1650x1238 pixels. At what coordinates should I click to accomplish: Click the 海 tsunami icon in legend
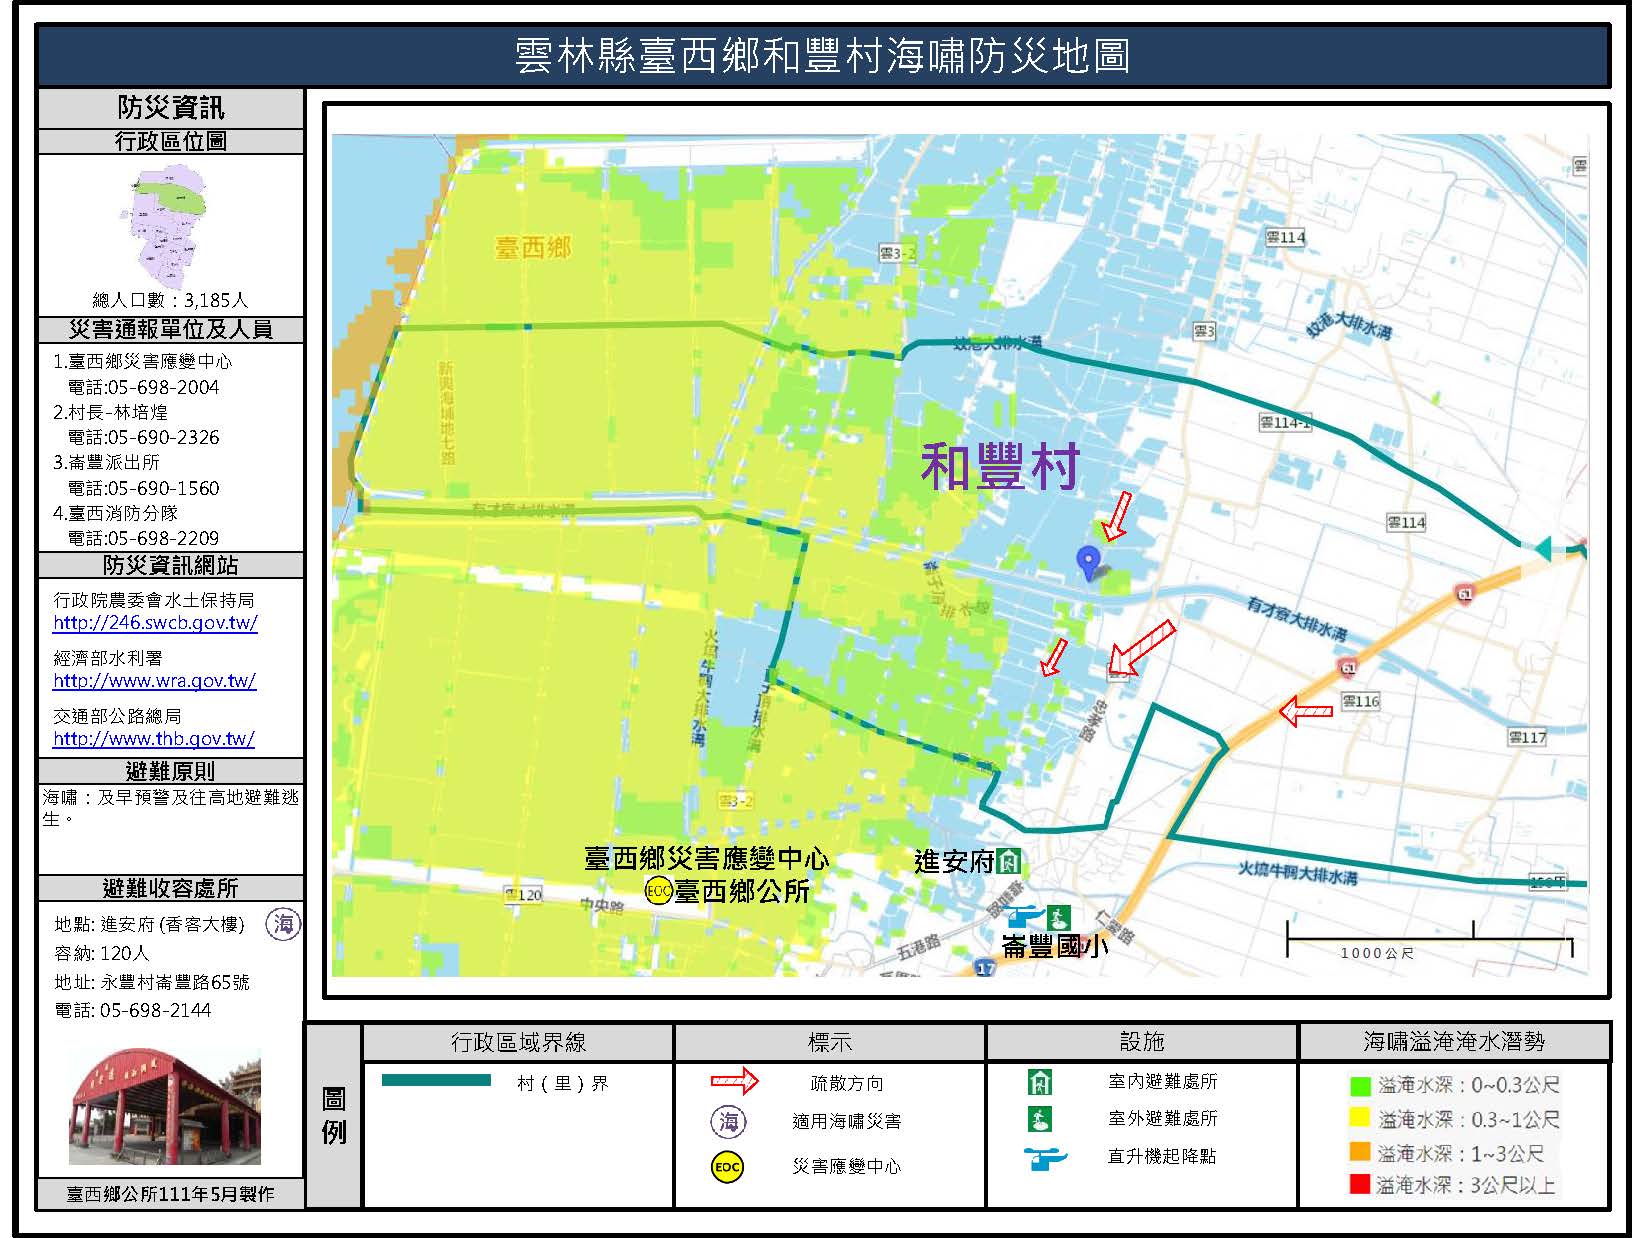click(729, 1122)
